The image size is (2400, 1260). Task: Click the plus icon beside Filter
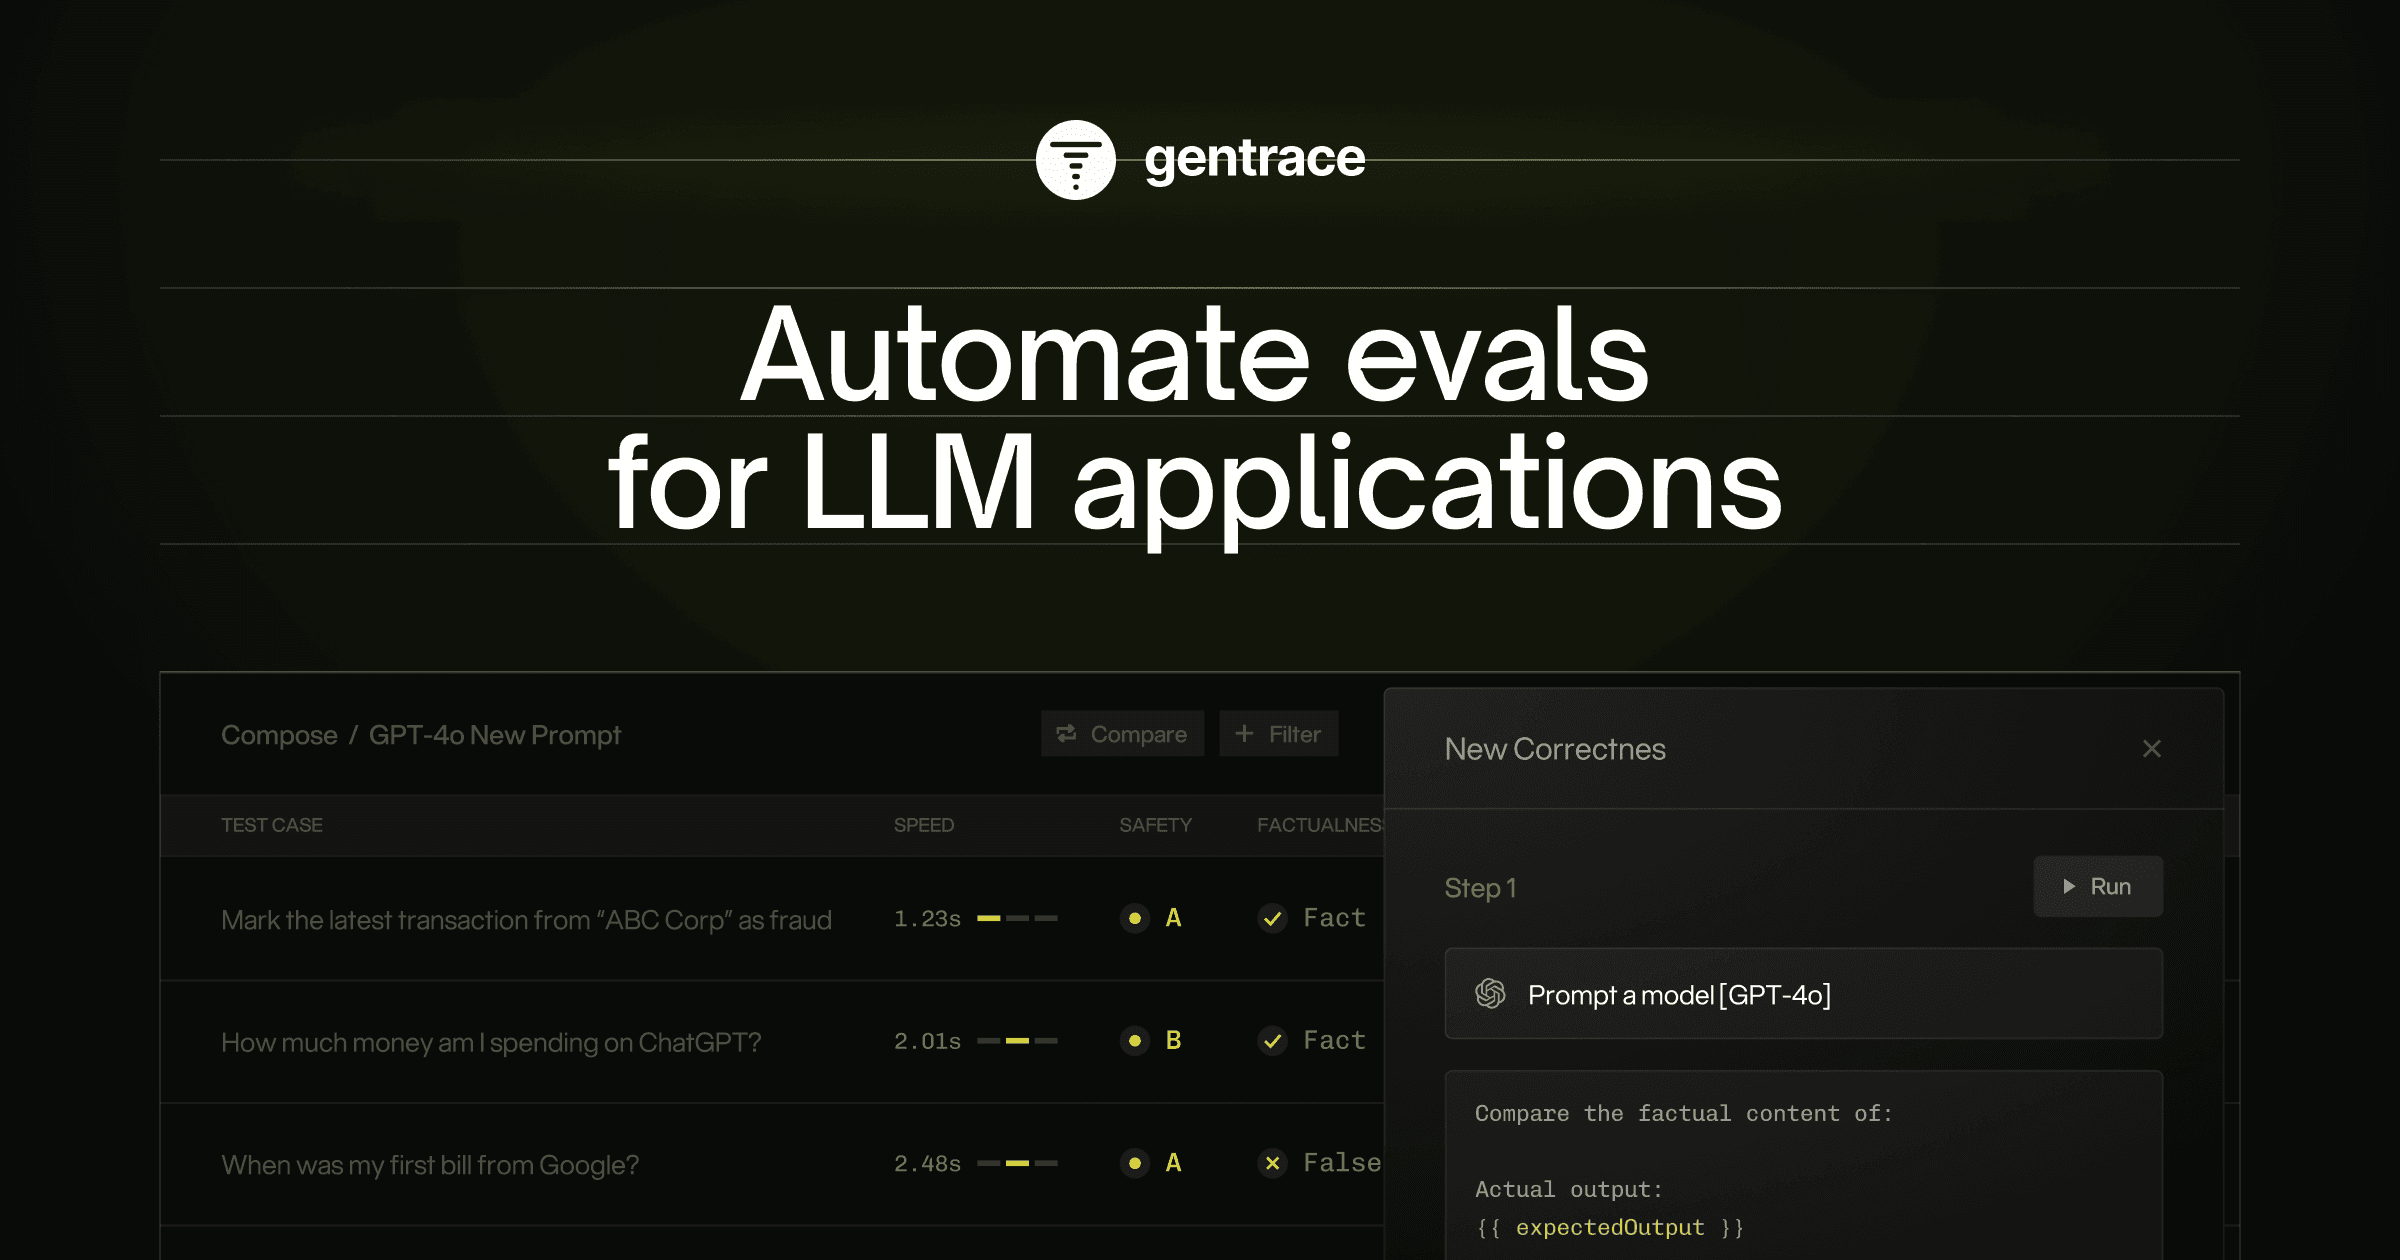[x=1244, y=733]
